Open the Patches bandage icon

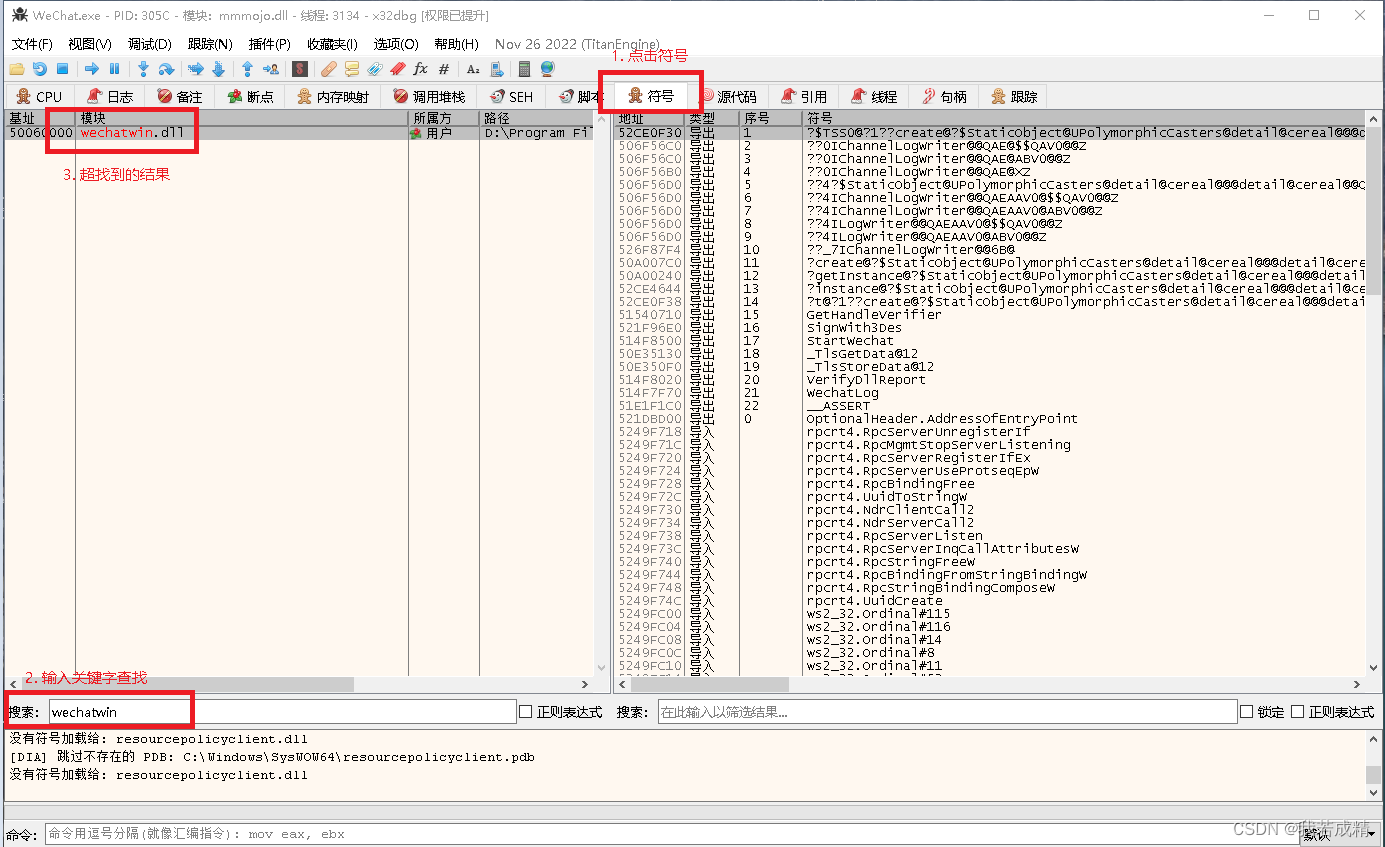click(x=328, y=69)
